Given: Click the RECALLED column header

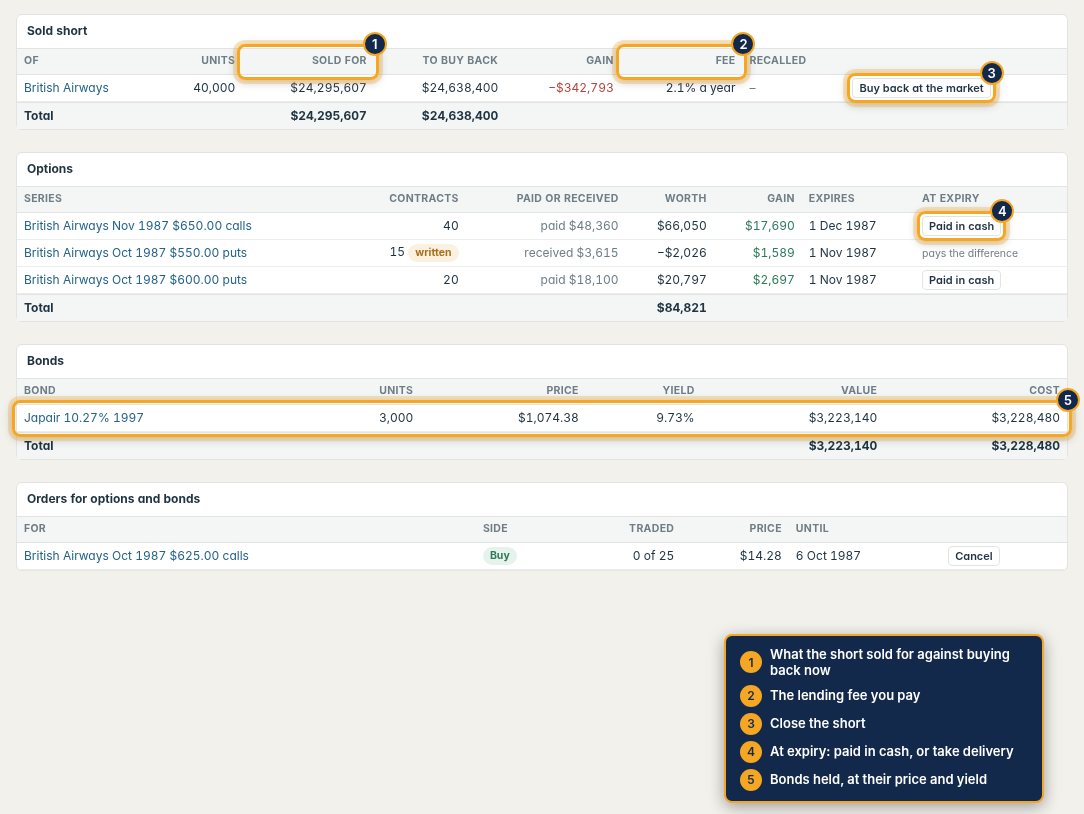Looking at the screenshot, I should (778, 60).
